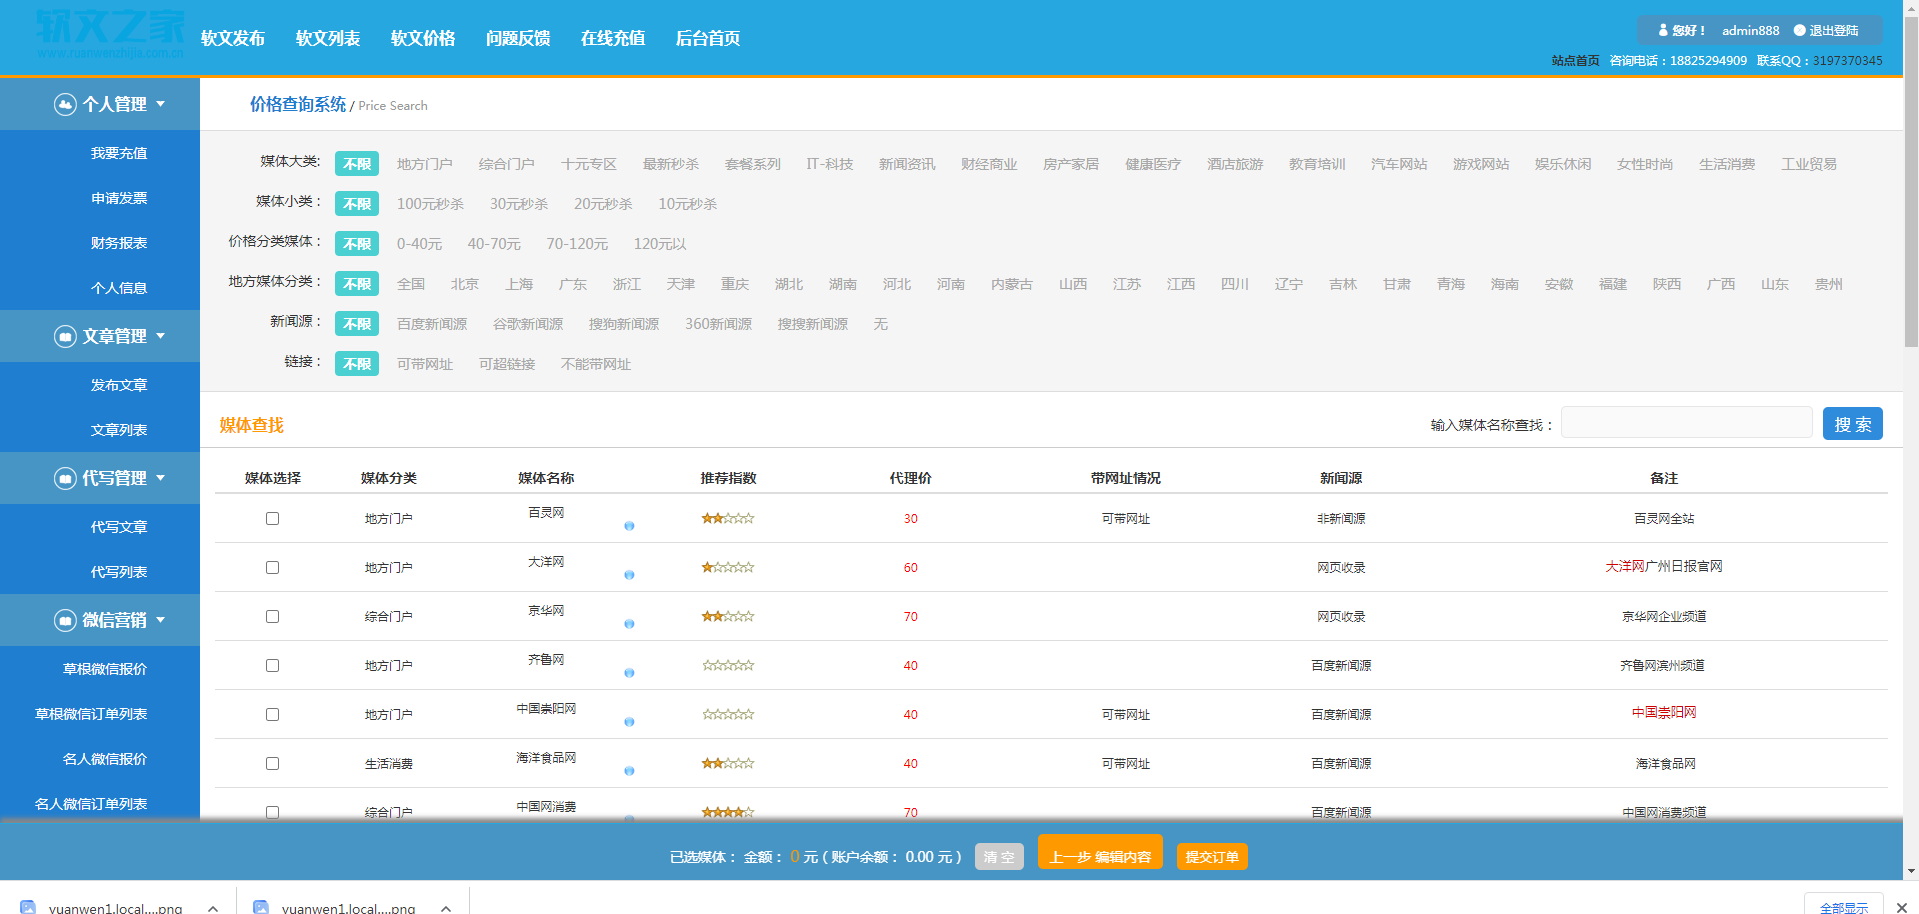The image size is (1919, 914).
Task: Click the star rating for 京华网
Action: coord(728,616)
